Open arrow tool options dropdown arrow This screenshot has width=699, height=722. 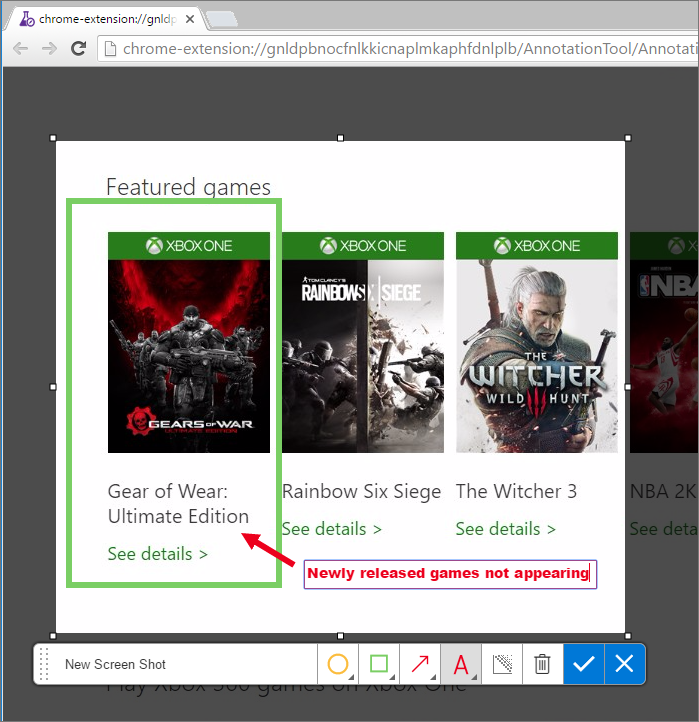pyautogui.click(x=433, y=677)
